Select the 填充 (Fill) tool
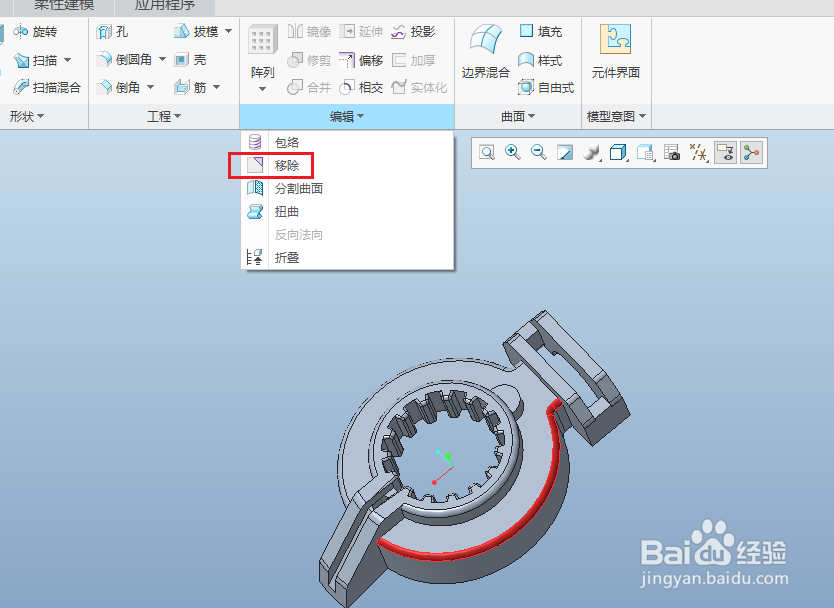The image size is (834, 608). click(540, 32)
